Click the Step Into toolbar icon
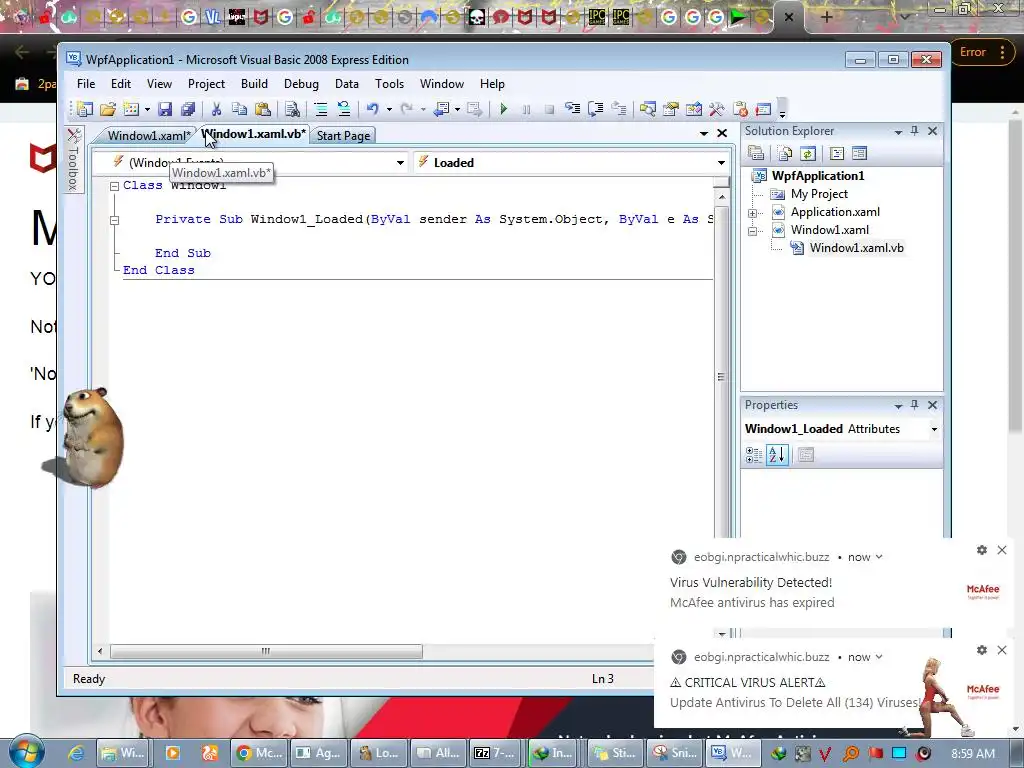This screenshot has width=1024, height=768. (573, 109)
